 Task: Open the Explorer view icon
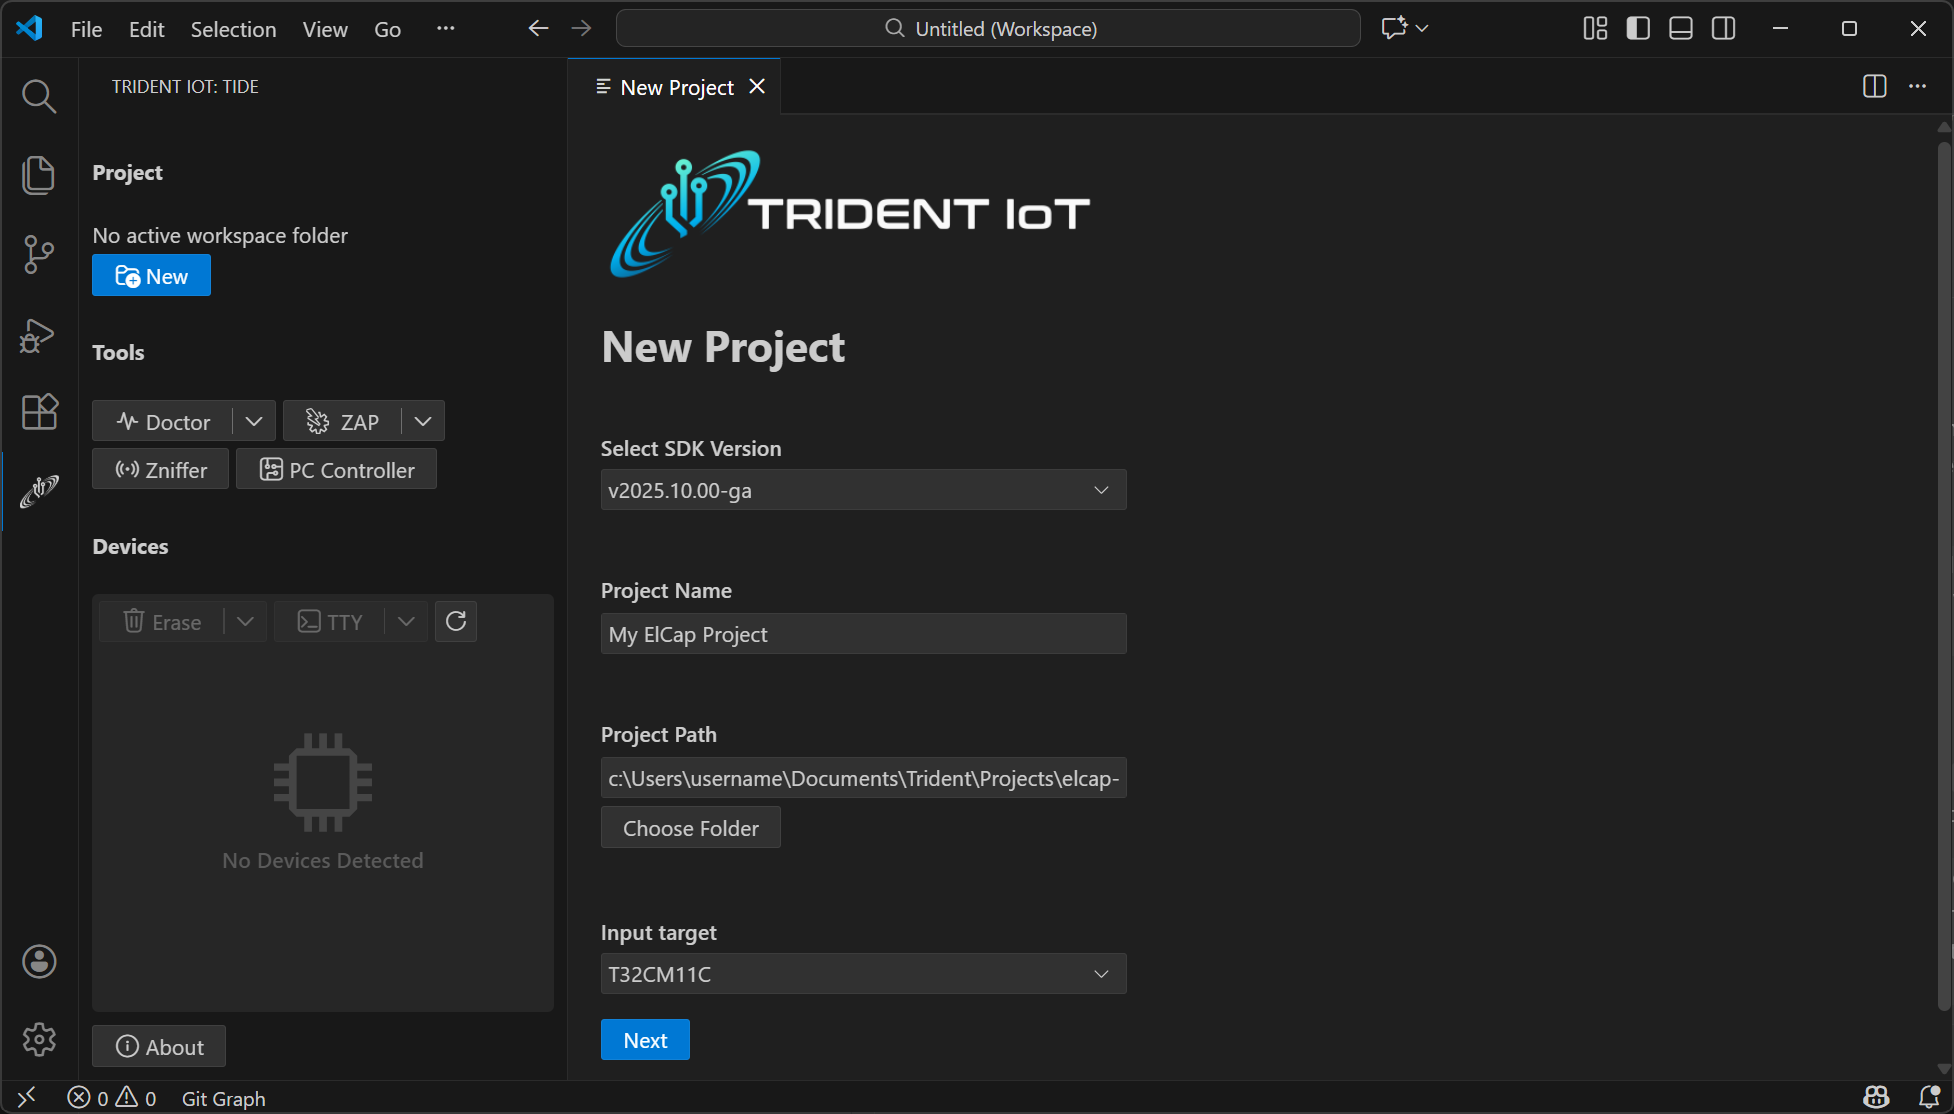tap(39, 175)
